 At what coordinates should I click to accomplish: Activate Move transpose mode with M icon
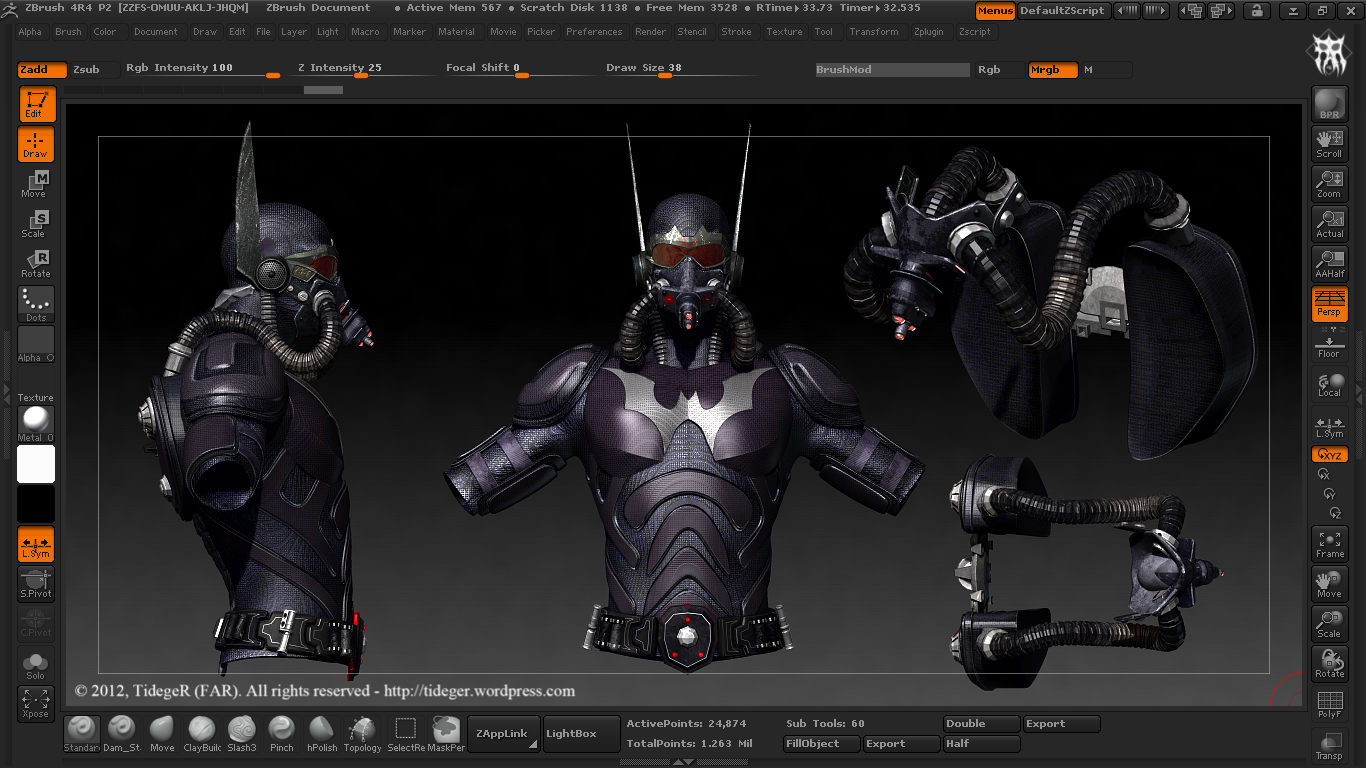(36, 184)
